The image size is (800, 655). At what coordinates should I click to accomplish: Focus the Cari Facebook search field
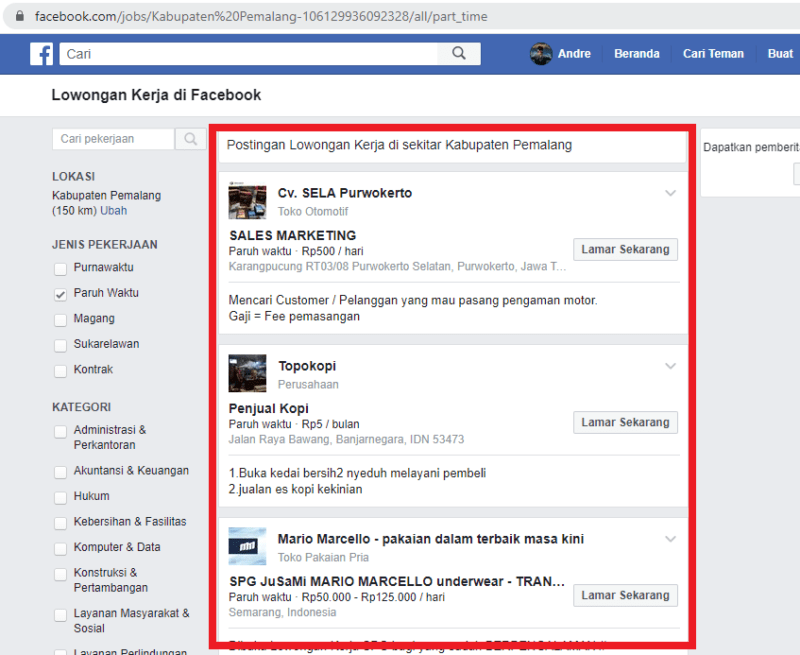248,54
